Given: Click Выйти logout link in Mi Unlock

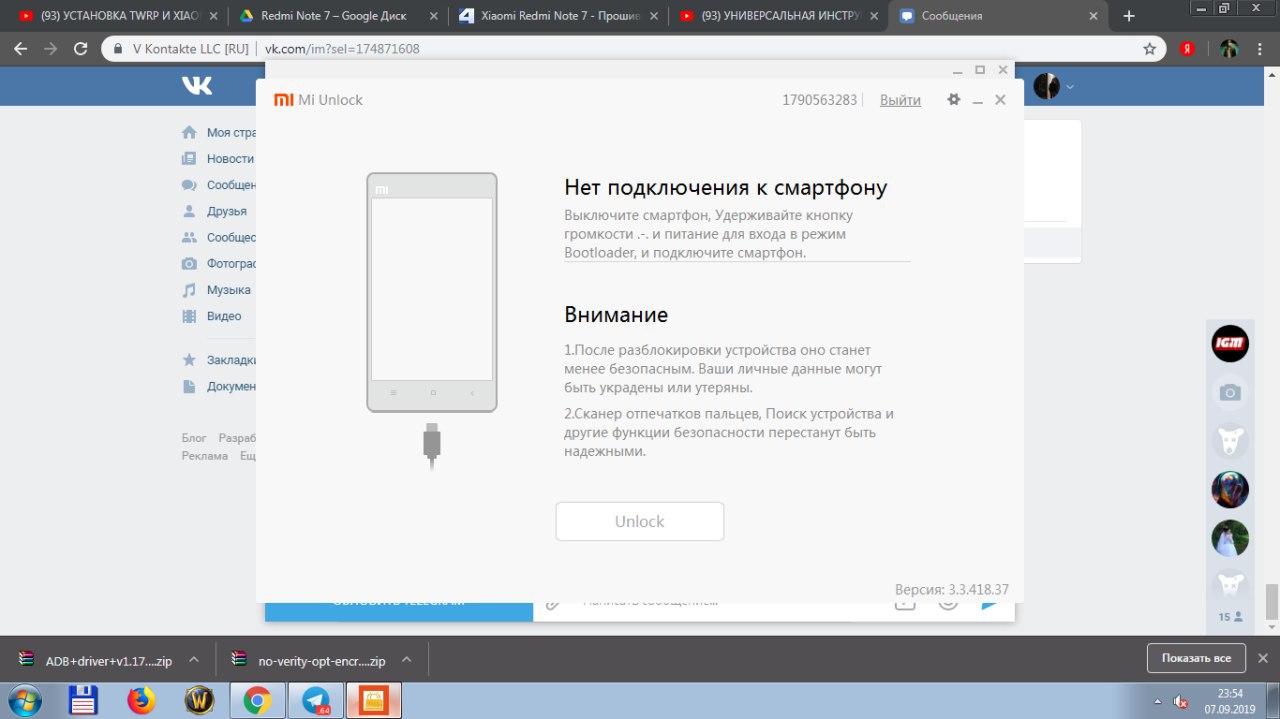Looking at the screenshot, I should [x=900, y=100].
